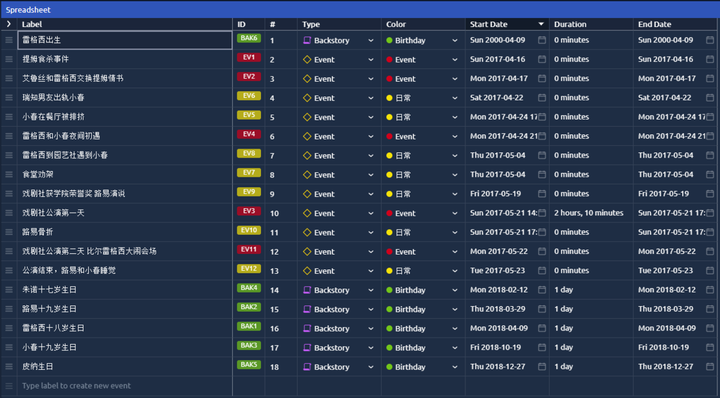Open the Type dropdown for row 1
Screen dimensions: 720x398
[371, 40]
